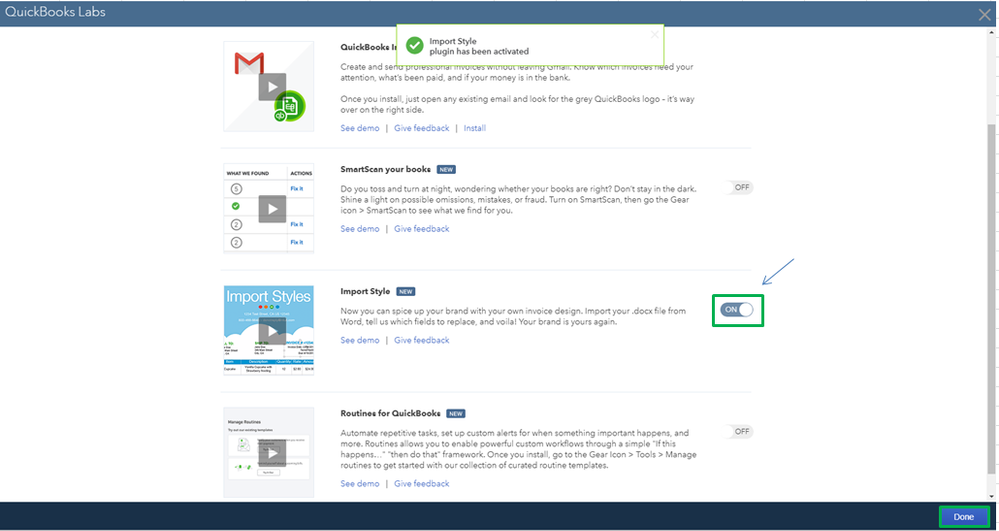Enable the Routines for QuickBooks toggle
999x531 pixels.
pyautogui.click(x=738, y=432)
